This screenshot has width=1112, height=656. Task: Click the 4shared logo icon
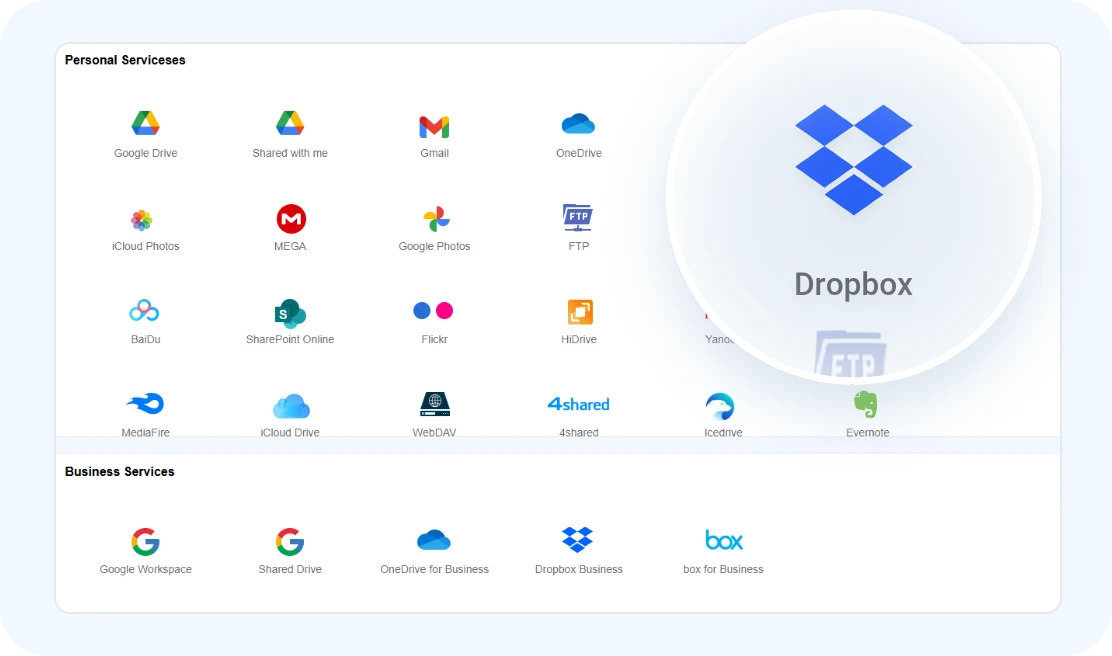tap(579, 404)
